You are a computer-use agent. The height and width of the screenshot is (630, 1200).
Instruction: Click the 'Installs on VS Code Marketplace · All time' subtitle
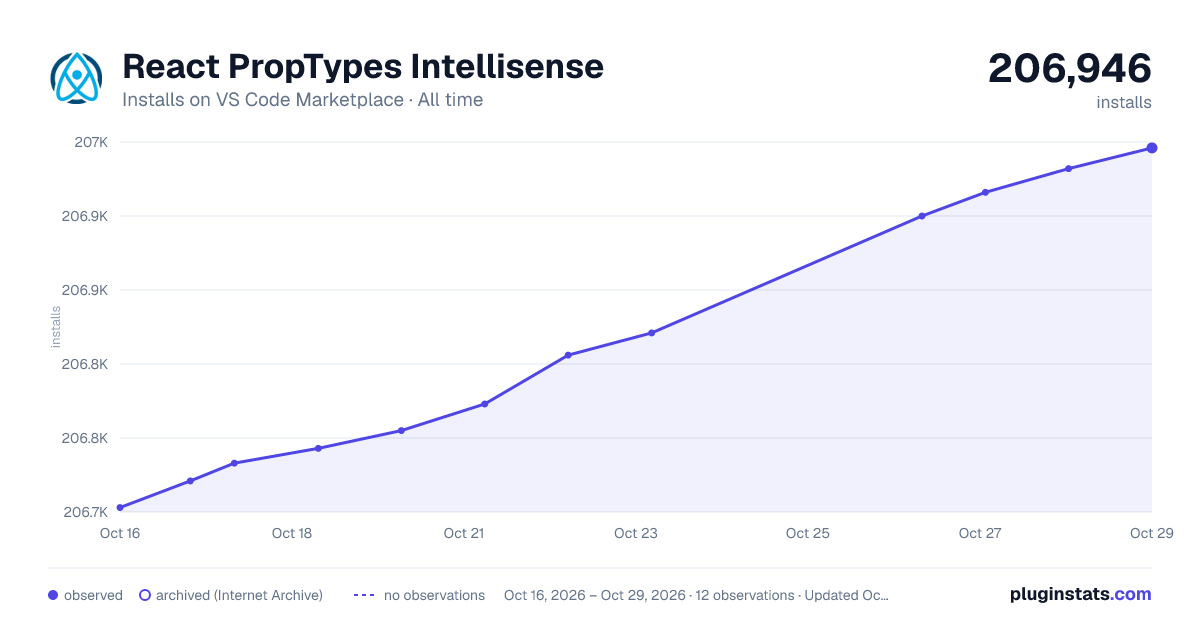click(302, 100)
